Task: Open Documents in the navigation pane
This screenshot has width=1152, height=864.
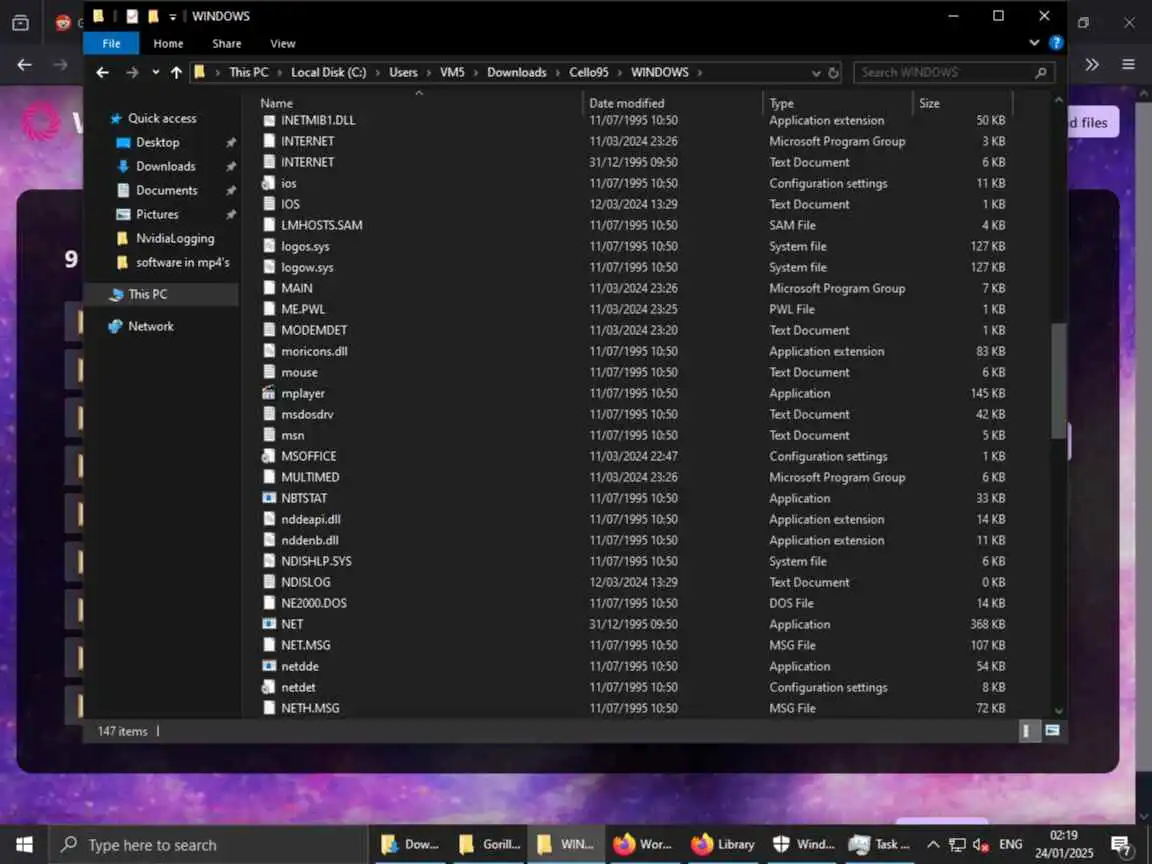Action: pos(166,190)
